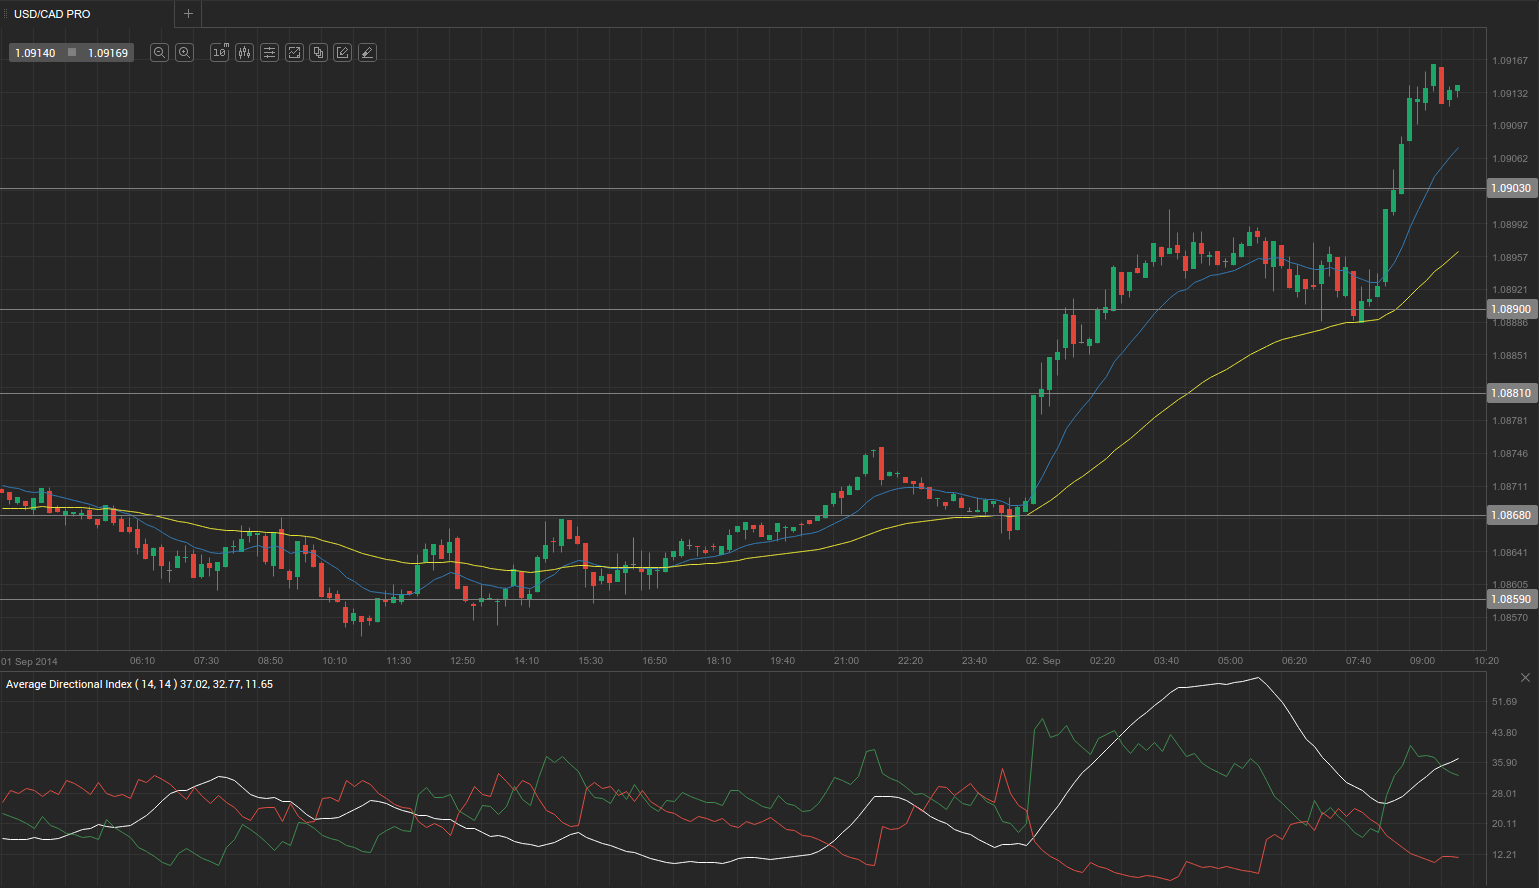Viewport: 1539px width, 888px height.
Task: Open the chart type picker icon
Action: 294,52
